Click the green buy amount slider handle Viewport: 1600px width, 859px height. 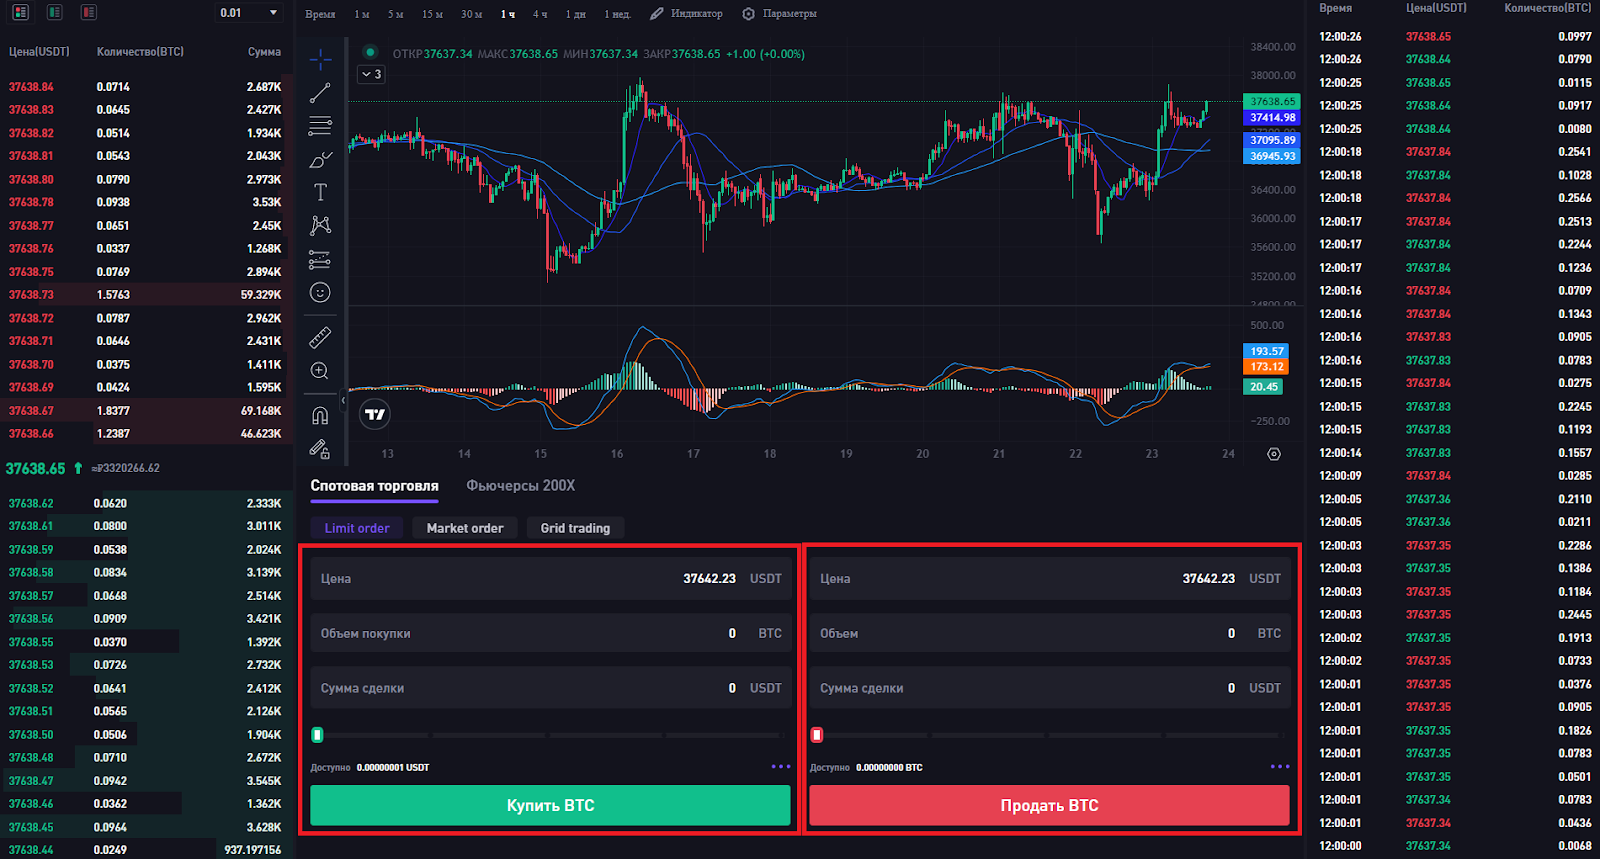317,735
